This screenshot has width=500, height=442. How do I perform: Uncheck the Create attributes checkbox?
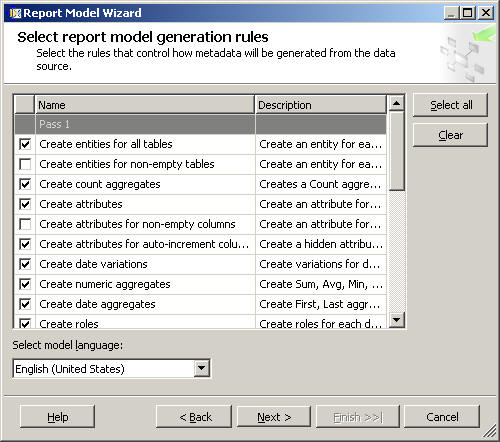tap(25, 204)
